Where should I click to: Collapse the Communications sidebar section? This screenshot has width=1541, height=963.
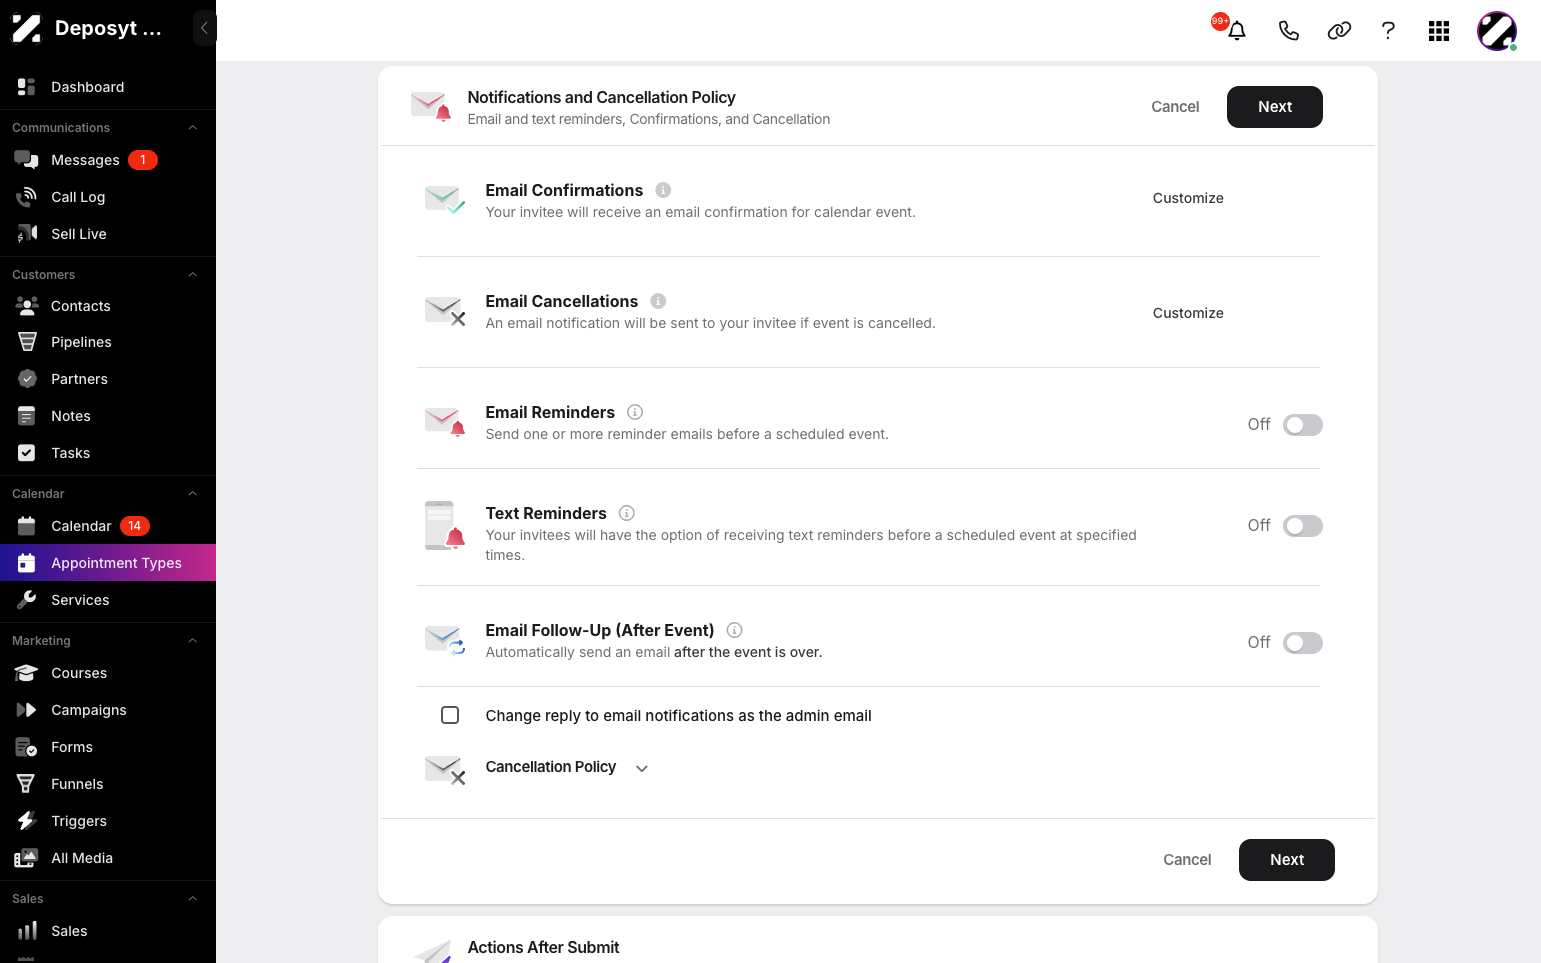(193, 128)
